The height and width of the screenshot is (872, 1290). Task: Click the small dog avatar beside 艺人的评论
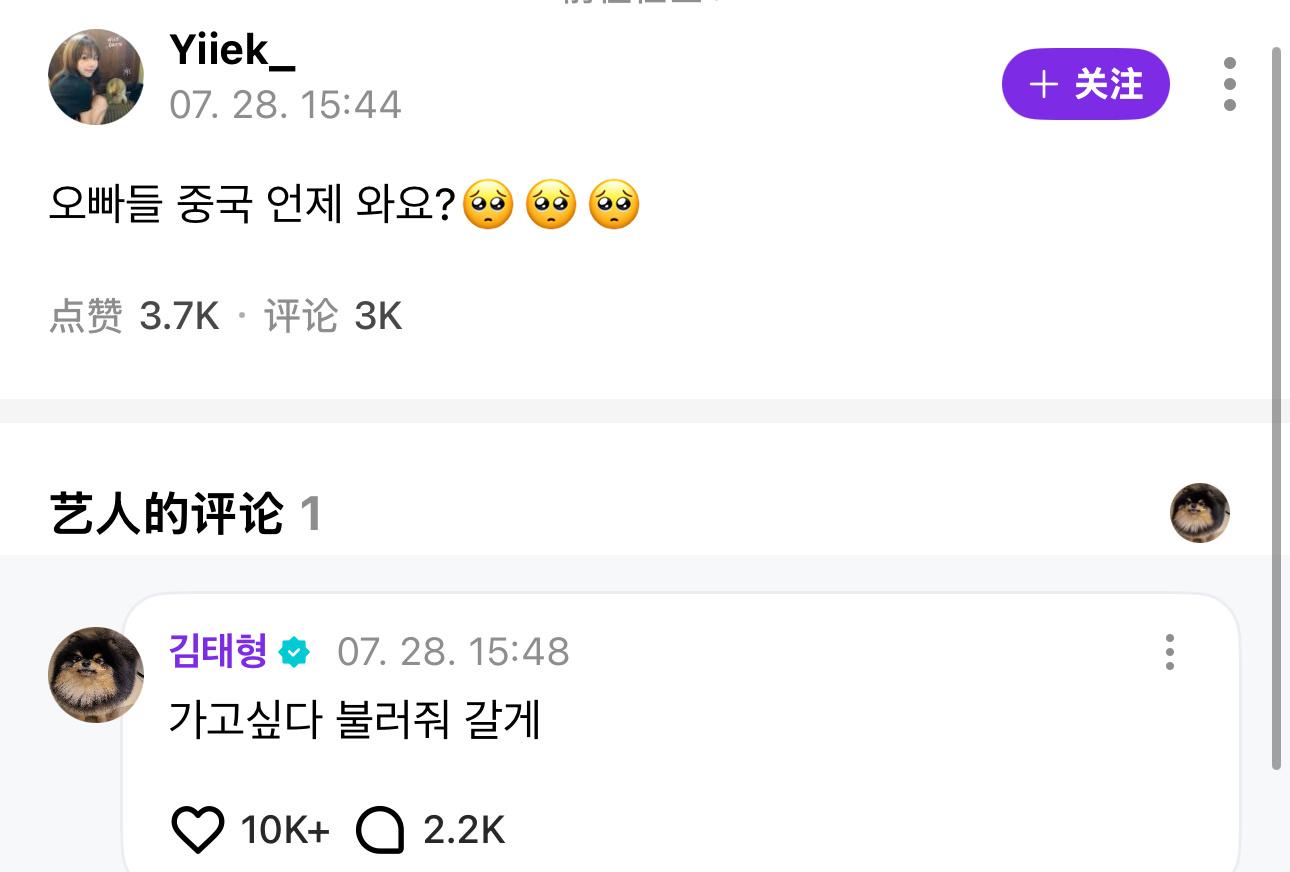[x=1199, y=513]
